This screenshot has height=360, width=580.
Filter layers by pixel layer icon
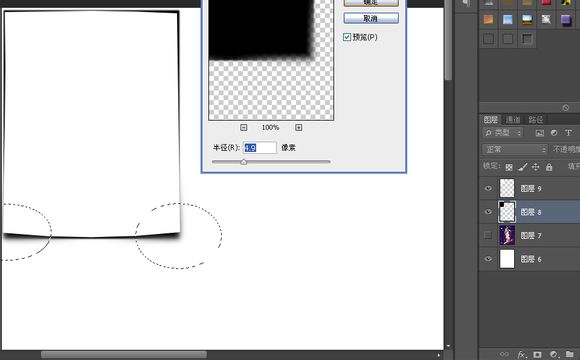pyautogui.click(x=540, y=133)
